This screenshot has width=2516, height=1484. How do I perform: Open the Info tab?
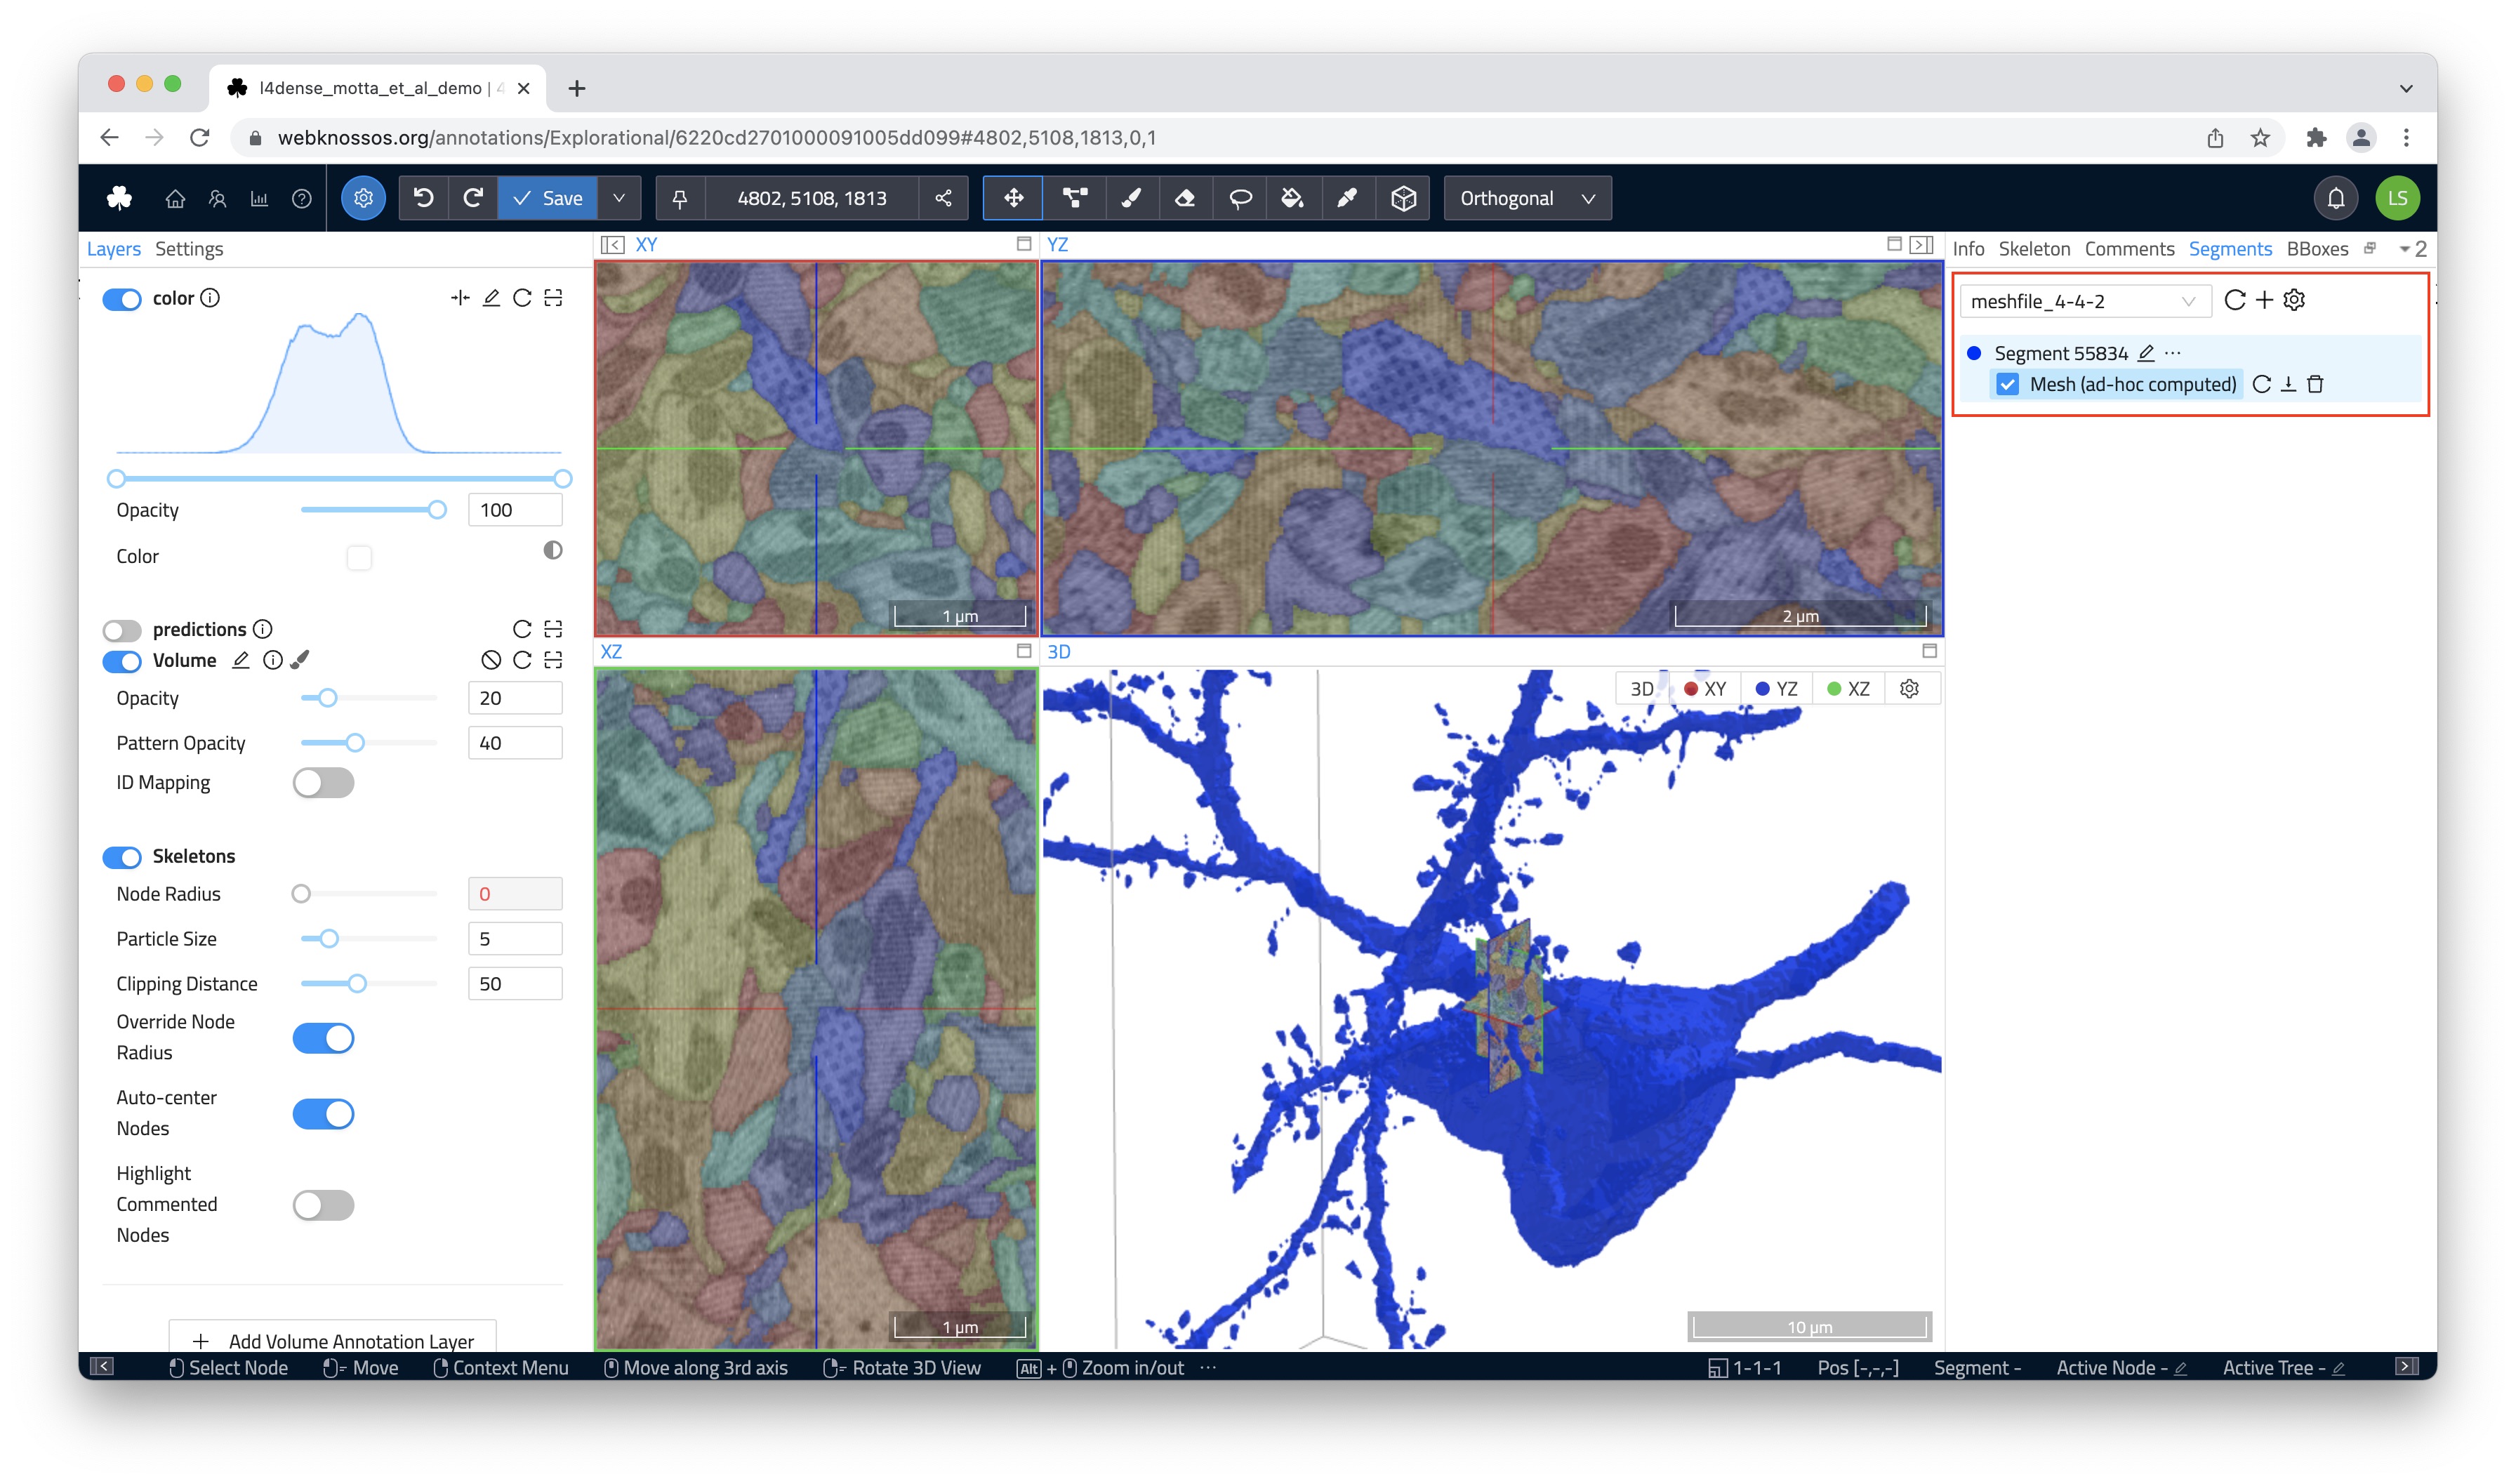tap(1968, 249)
